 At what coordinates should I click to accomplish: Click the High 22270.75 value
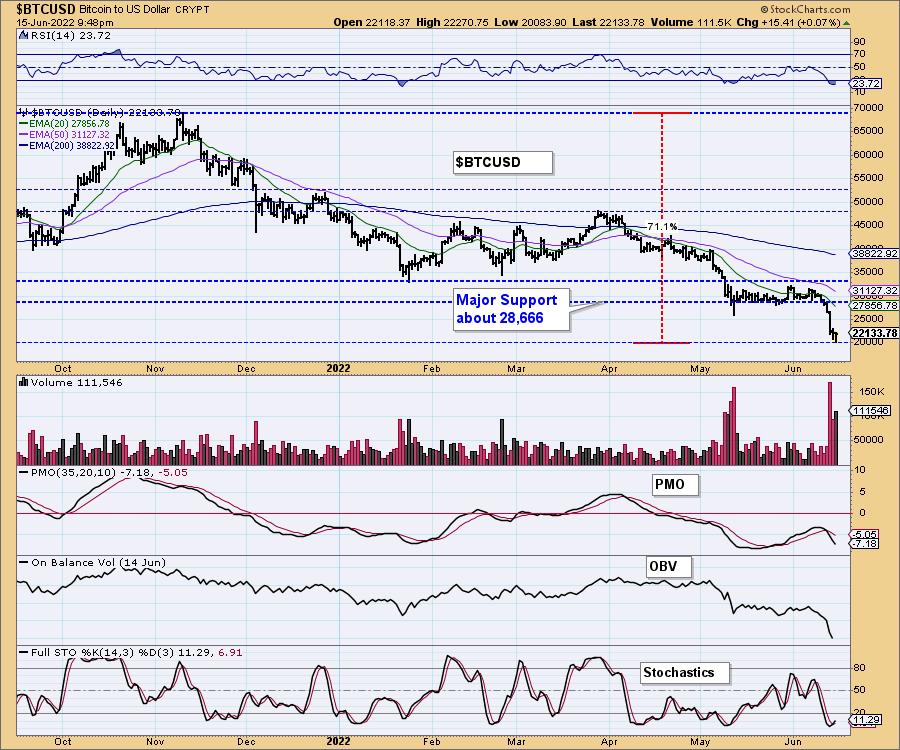453,22
